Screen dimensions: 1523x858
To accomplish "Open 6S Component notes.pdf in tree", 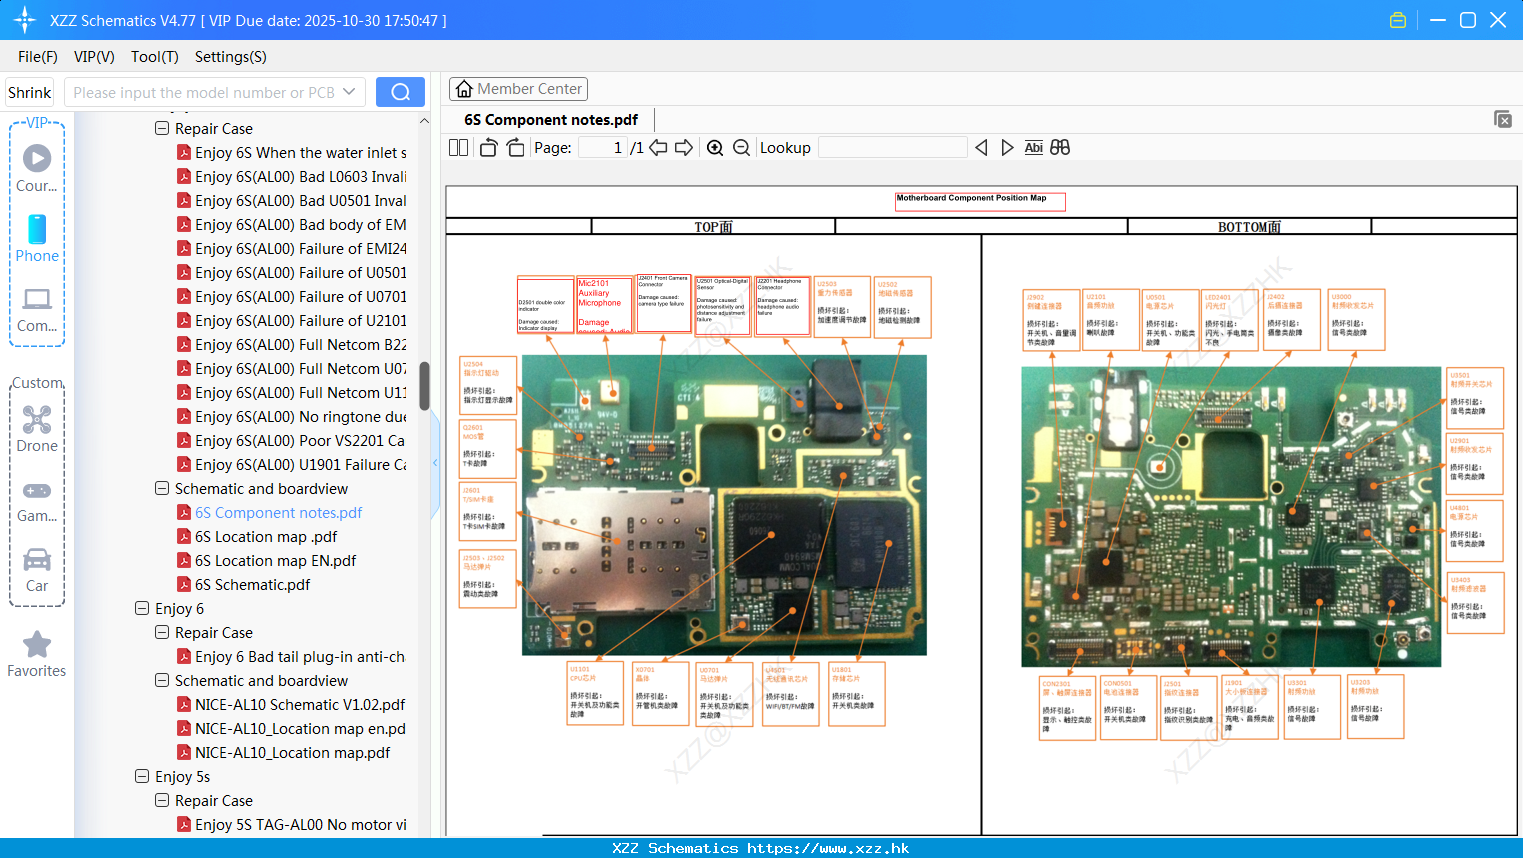I will [278, 512].
